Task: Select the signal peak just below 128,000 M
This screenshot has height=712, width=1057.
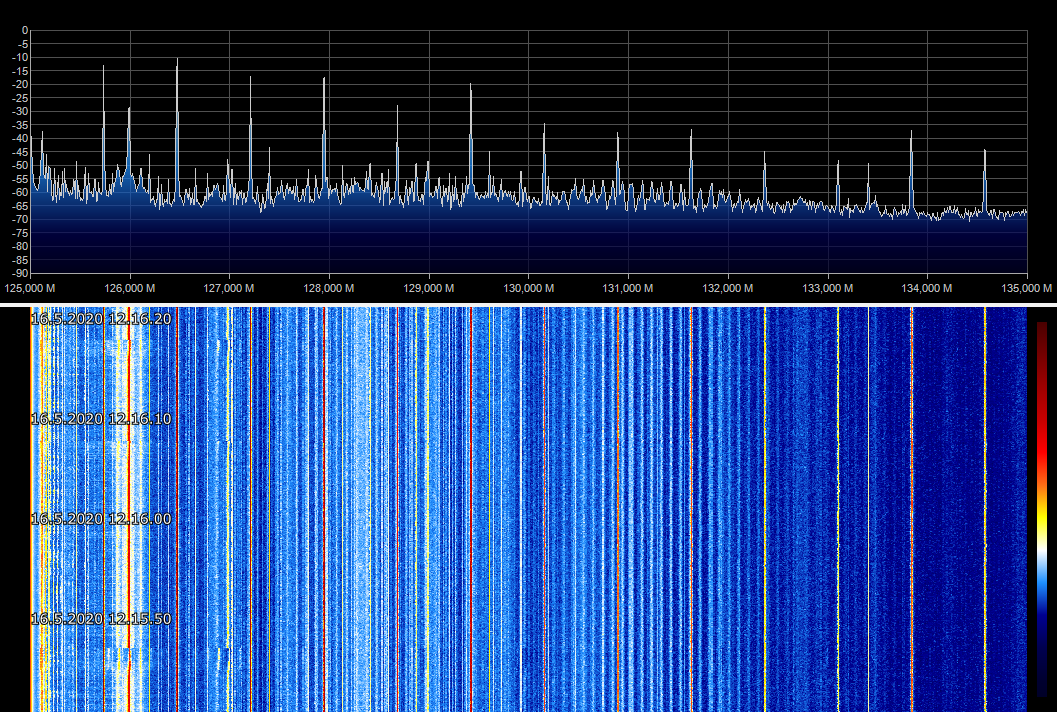Action: [x=324, y=80]
